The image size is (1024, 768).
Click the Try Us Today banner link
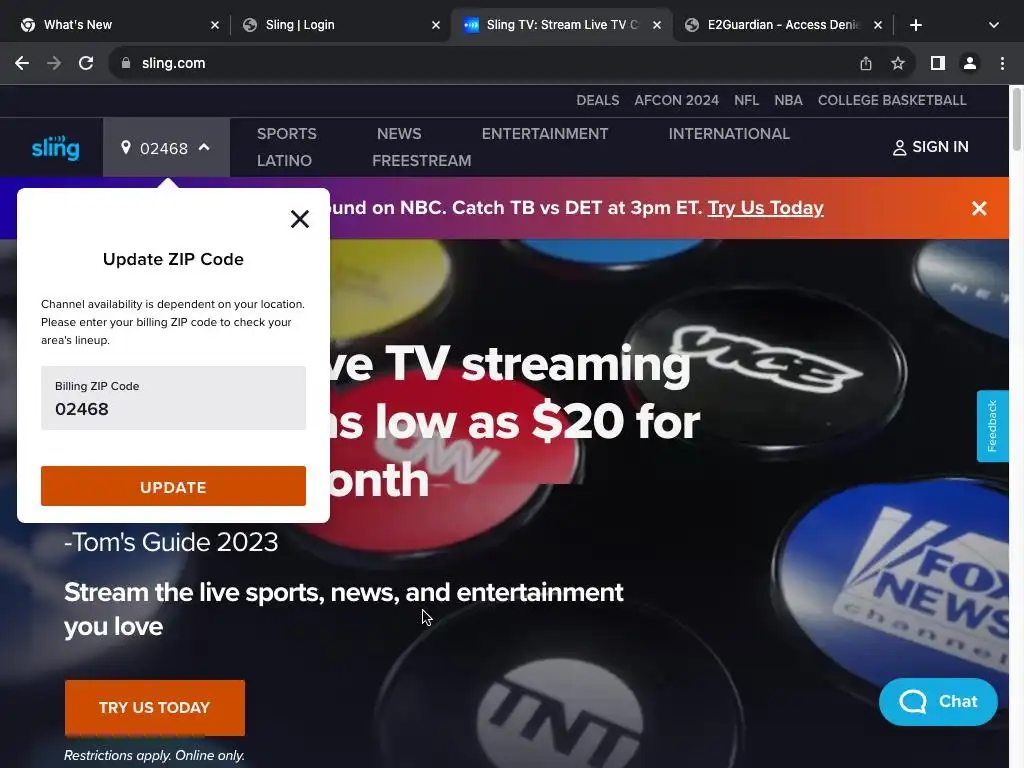pyautogui.click(x=765, y=208)
